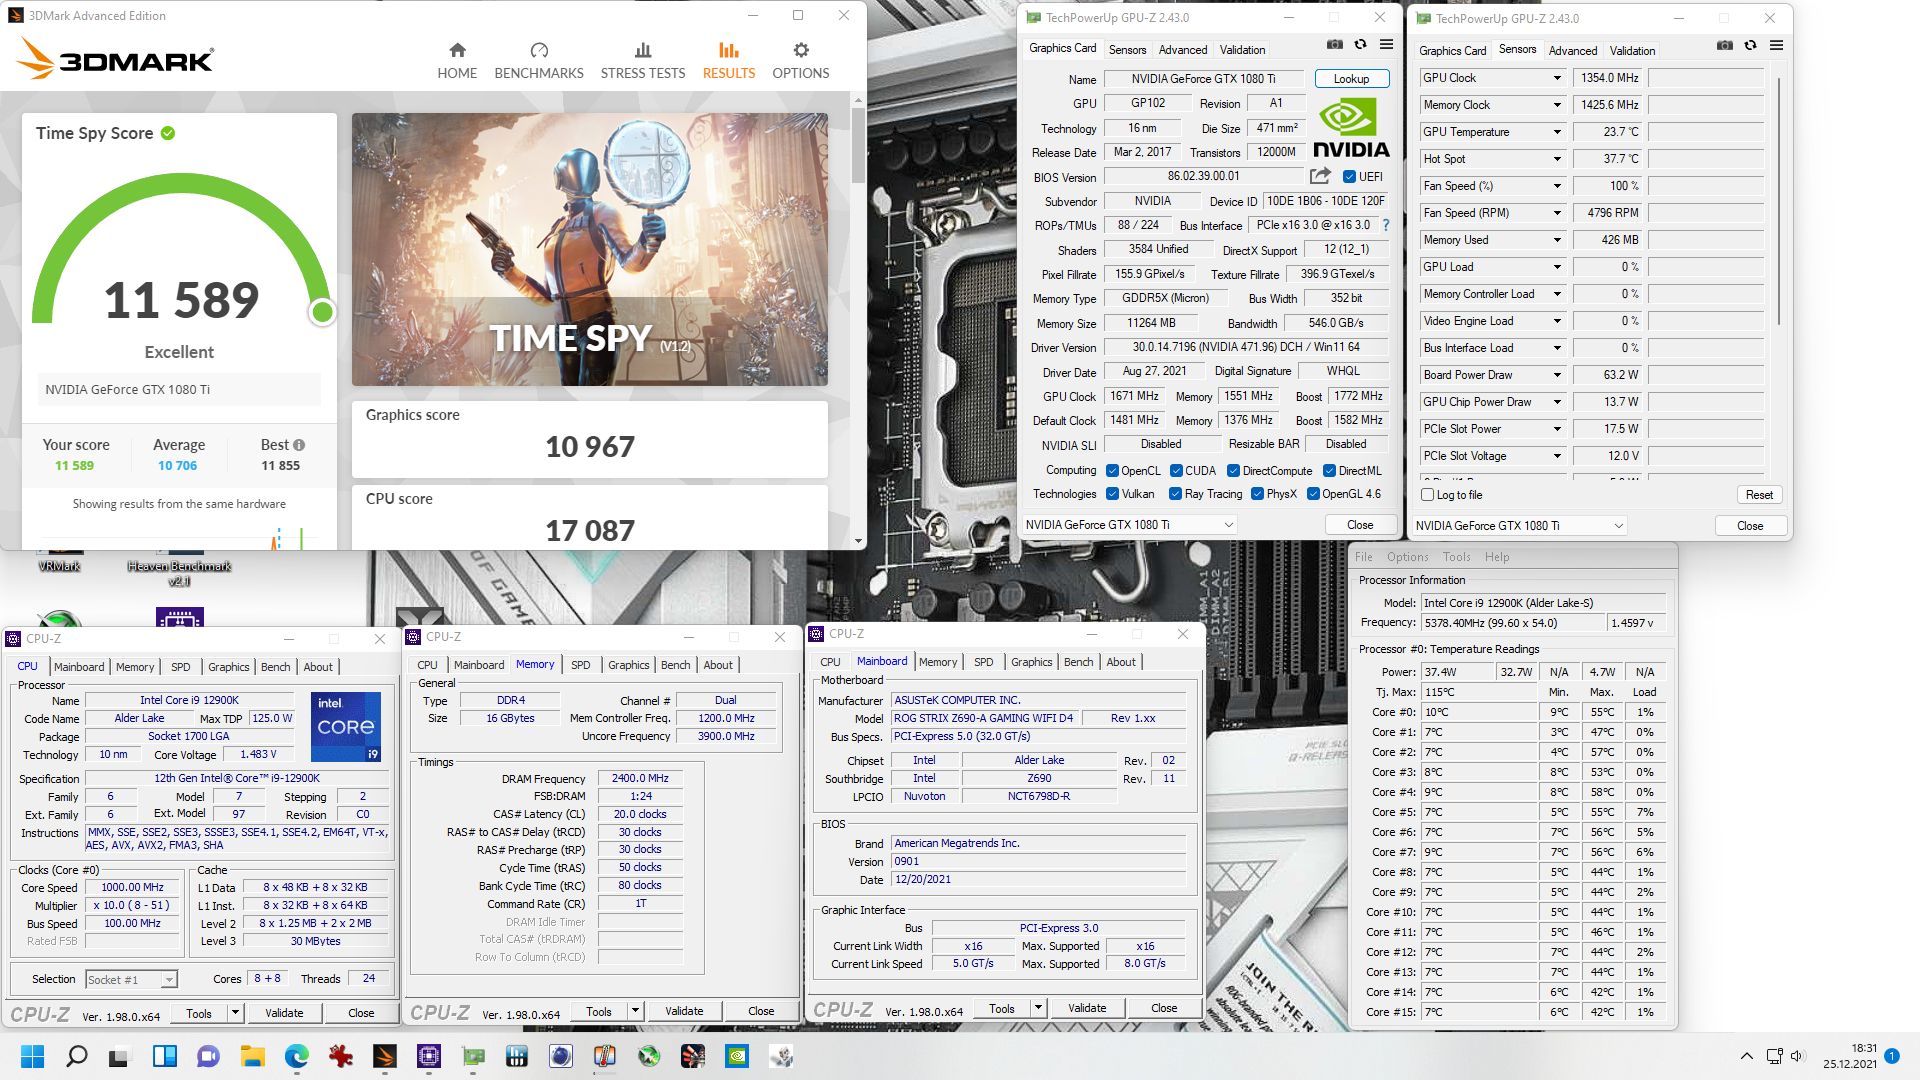The width and height of the screenshot is (1920, 1080).
Task: Enable Log to file in GPU-Z Sensors
Action: (1428, 495)
